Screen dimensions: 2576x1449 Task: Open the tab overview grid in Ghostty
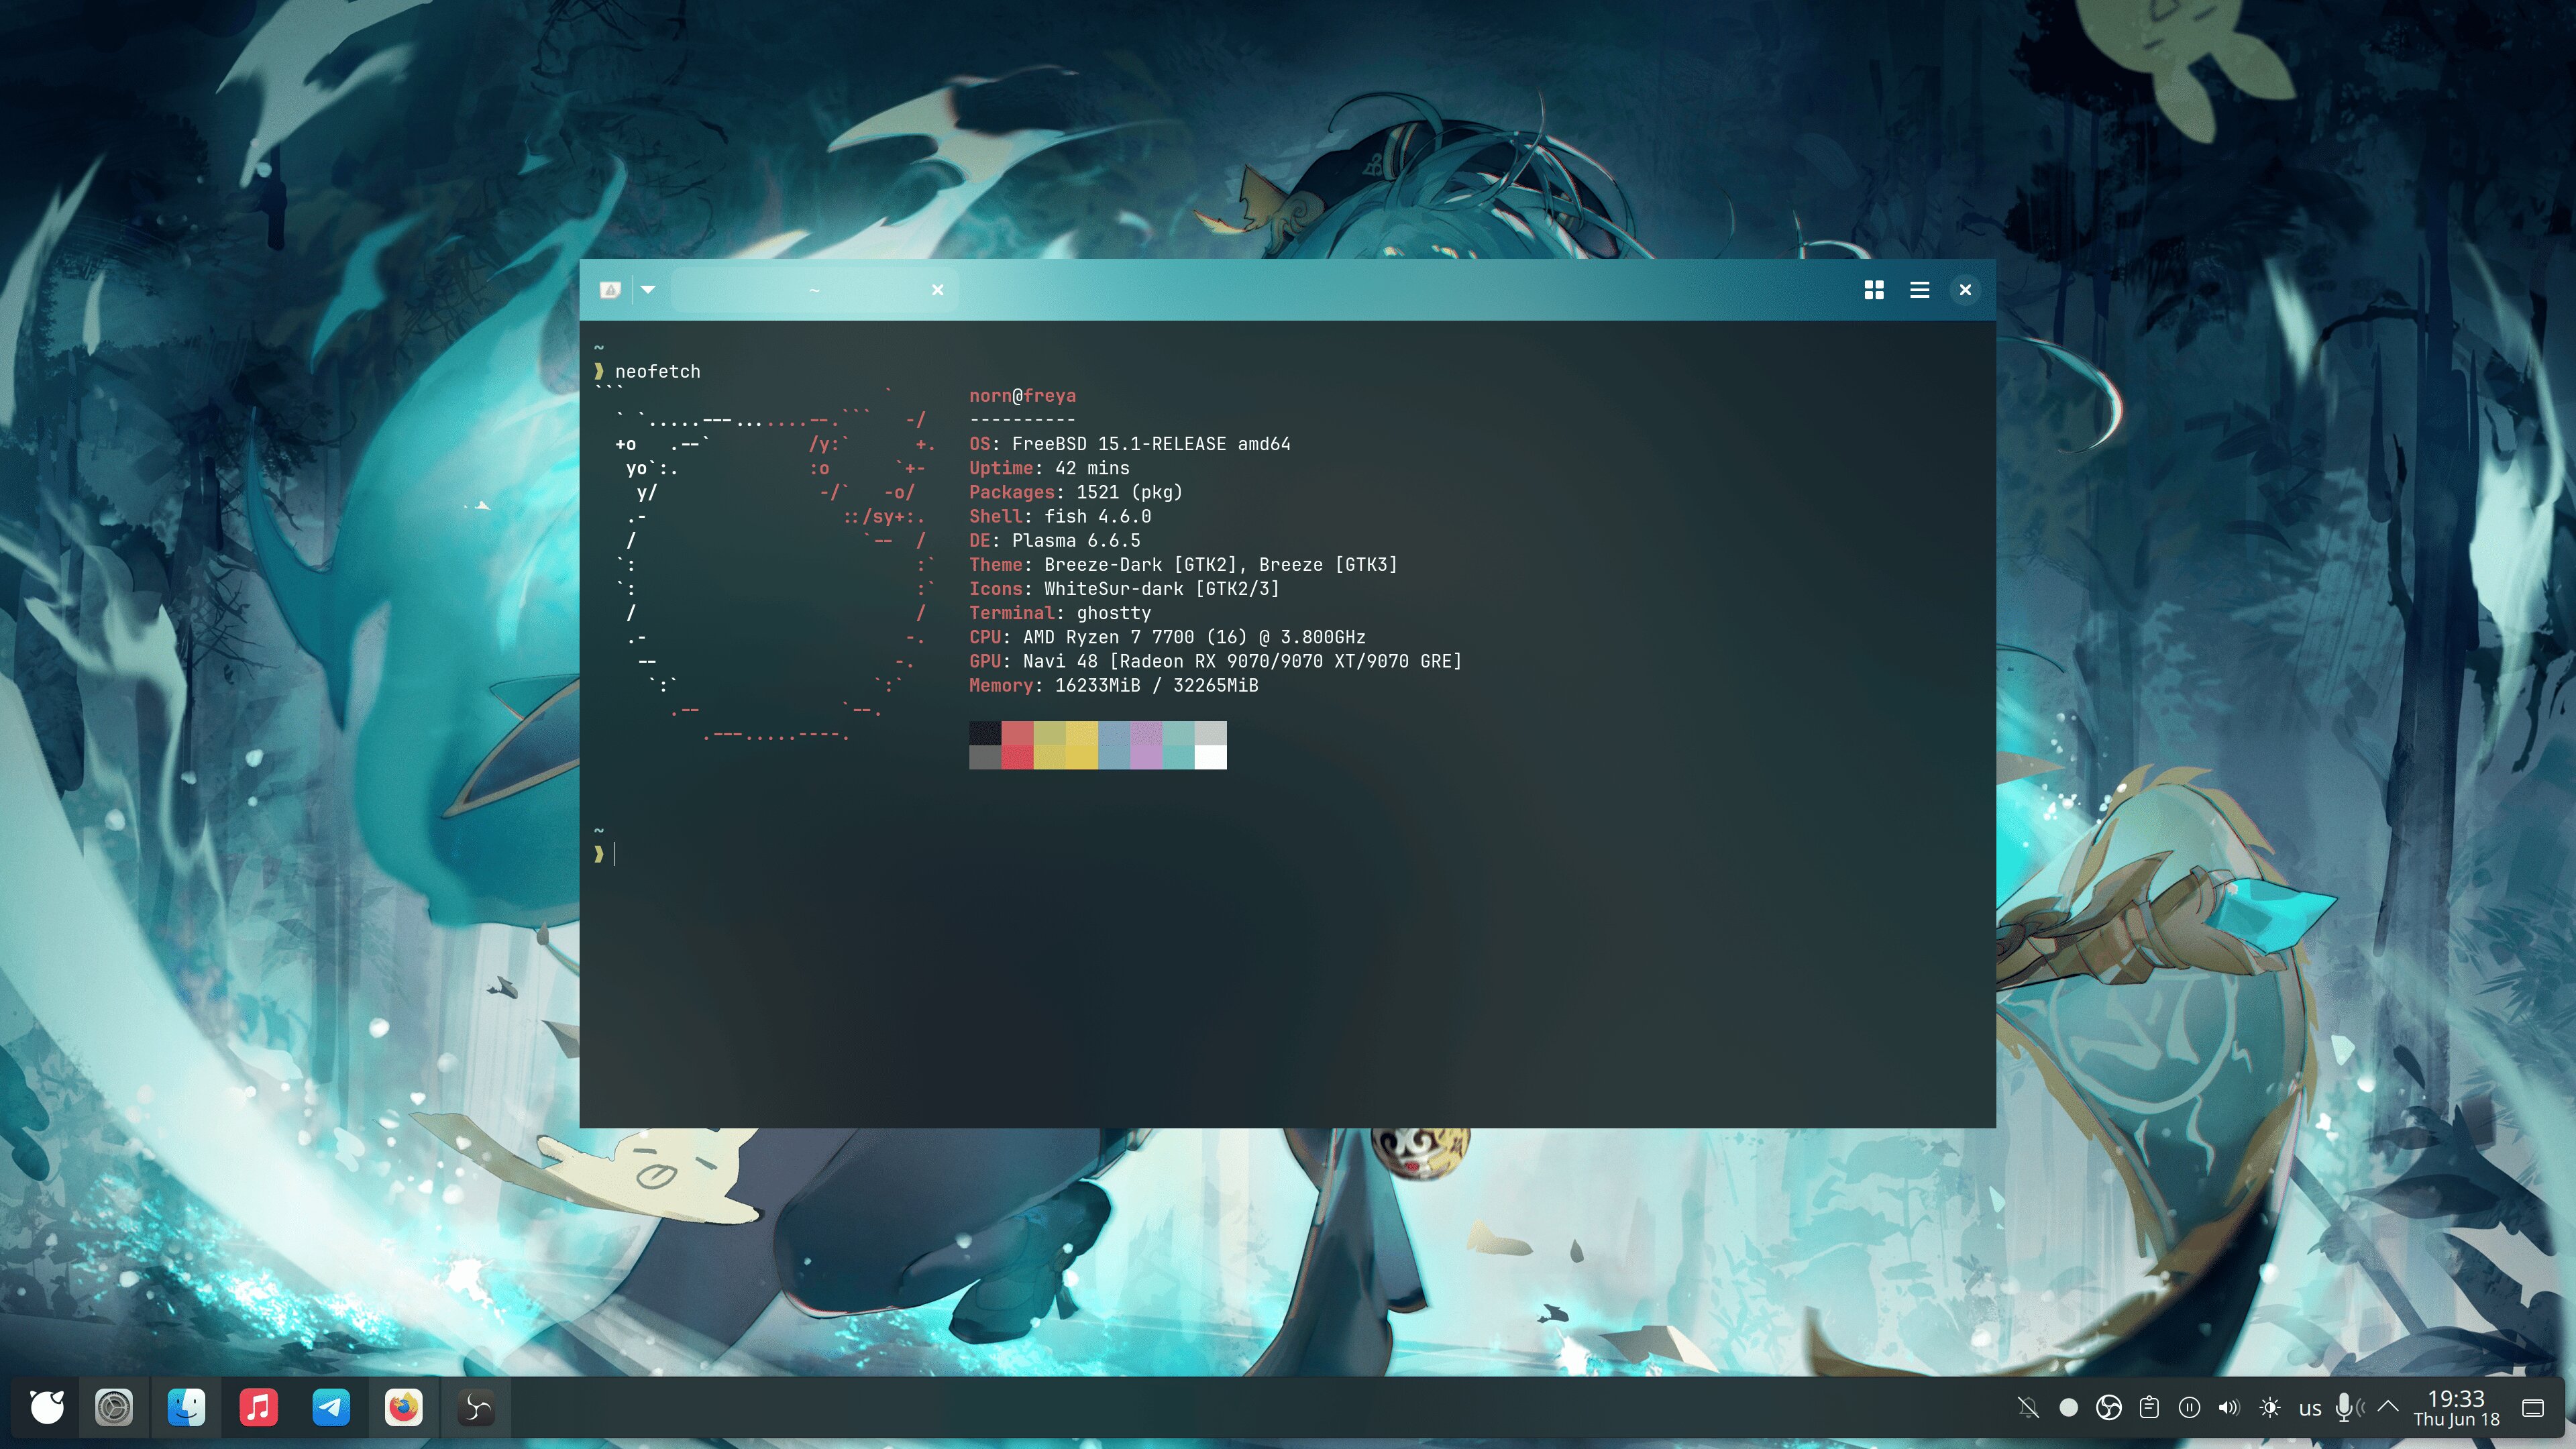coord(1874,290)
